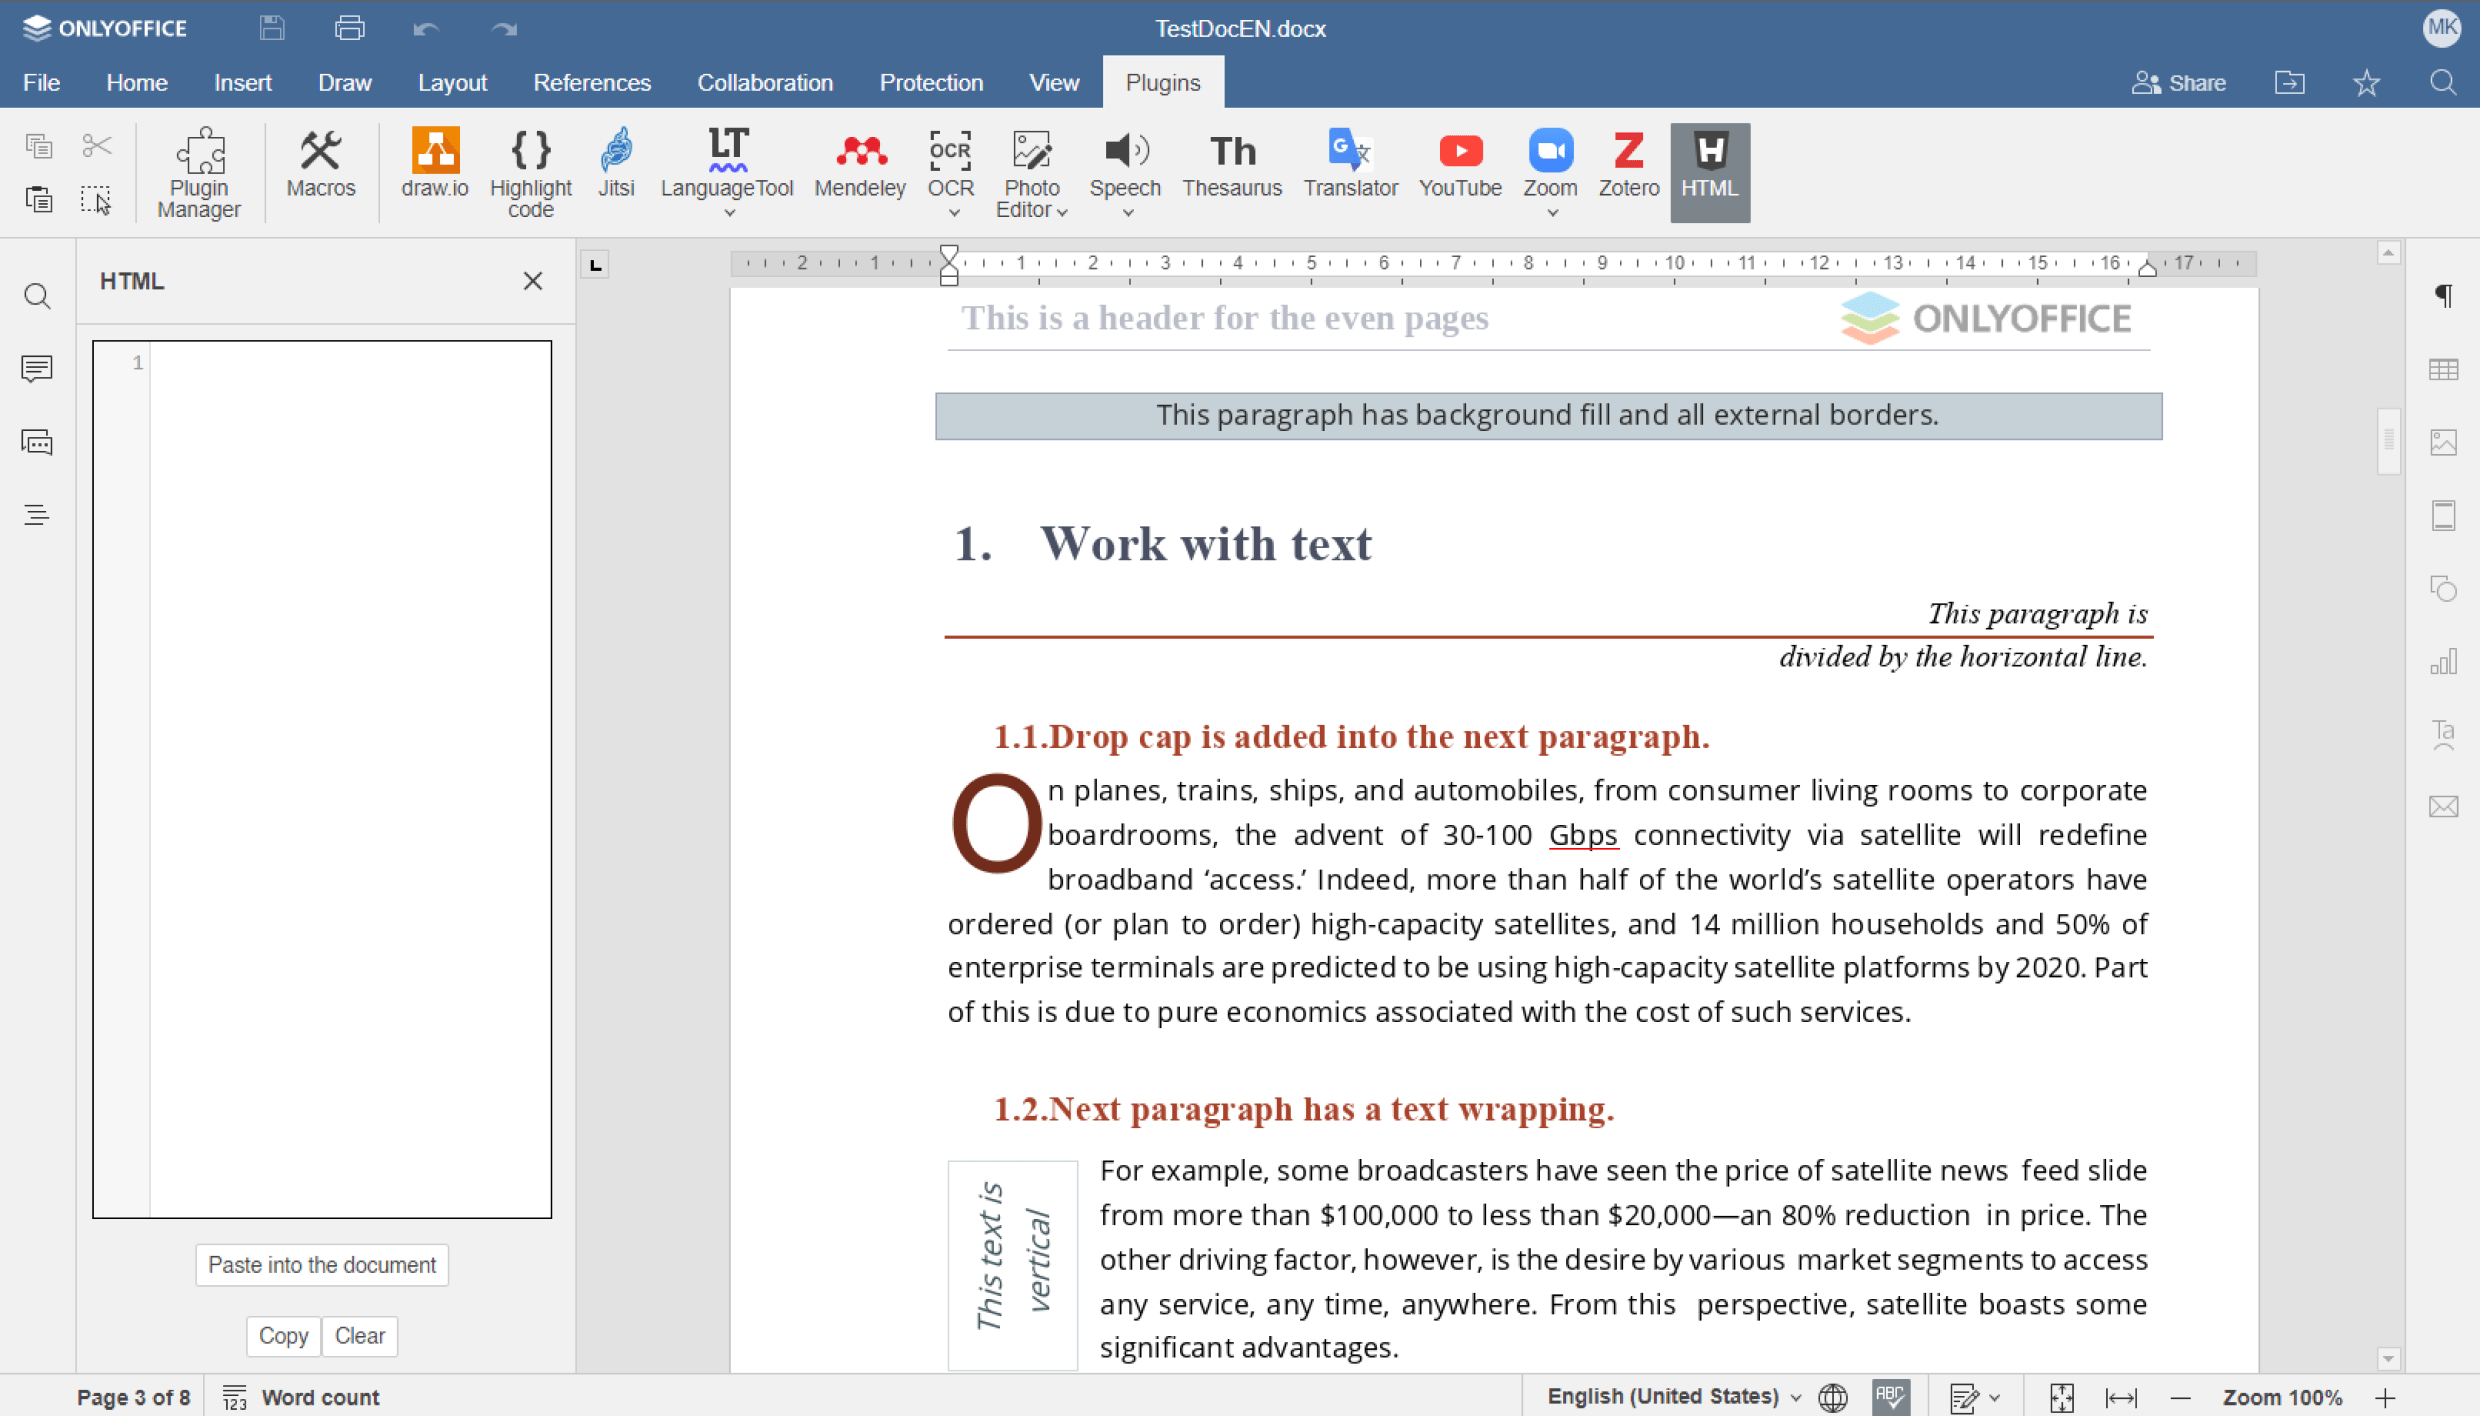The image size is (2480, 1416).
Task: Open the File menu
Action: tap(41, 83)
